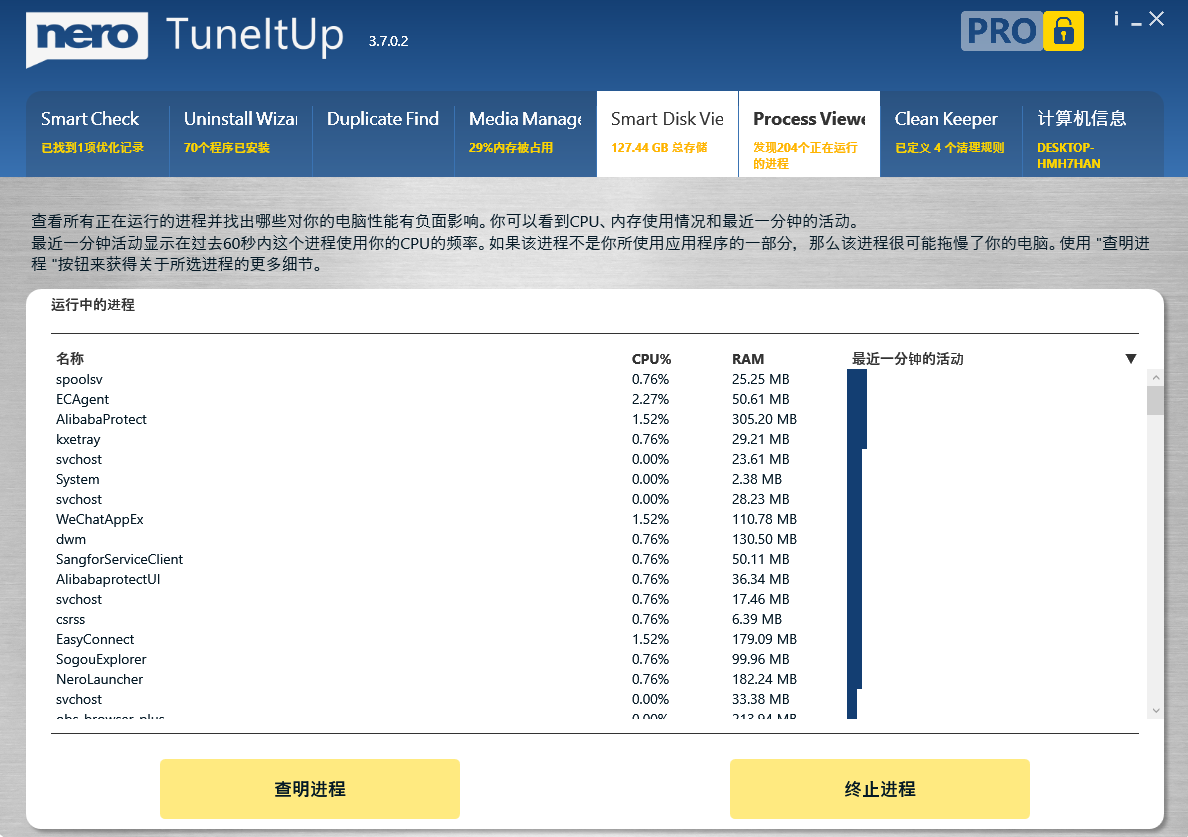The image size is (1188, 837).
Task: Open the Uninstall Wizard tab
Action: coord(240,134)
